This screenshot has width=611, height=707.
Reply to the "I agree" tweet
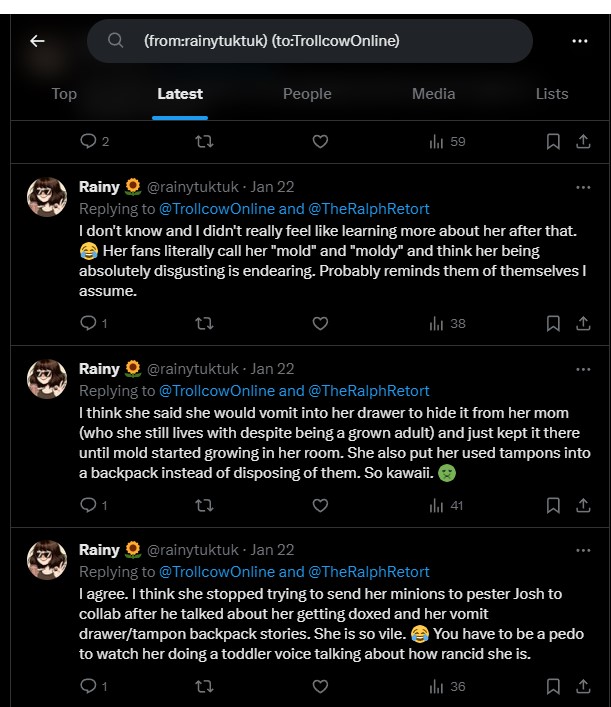87,686
